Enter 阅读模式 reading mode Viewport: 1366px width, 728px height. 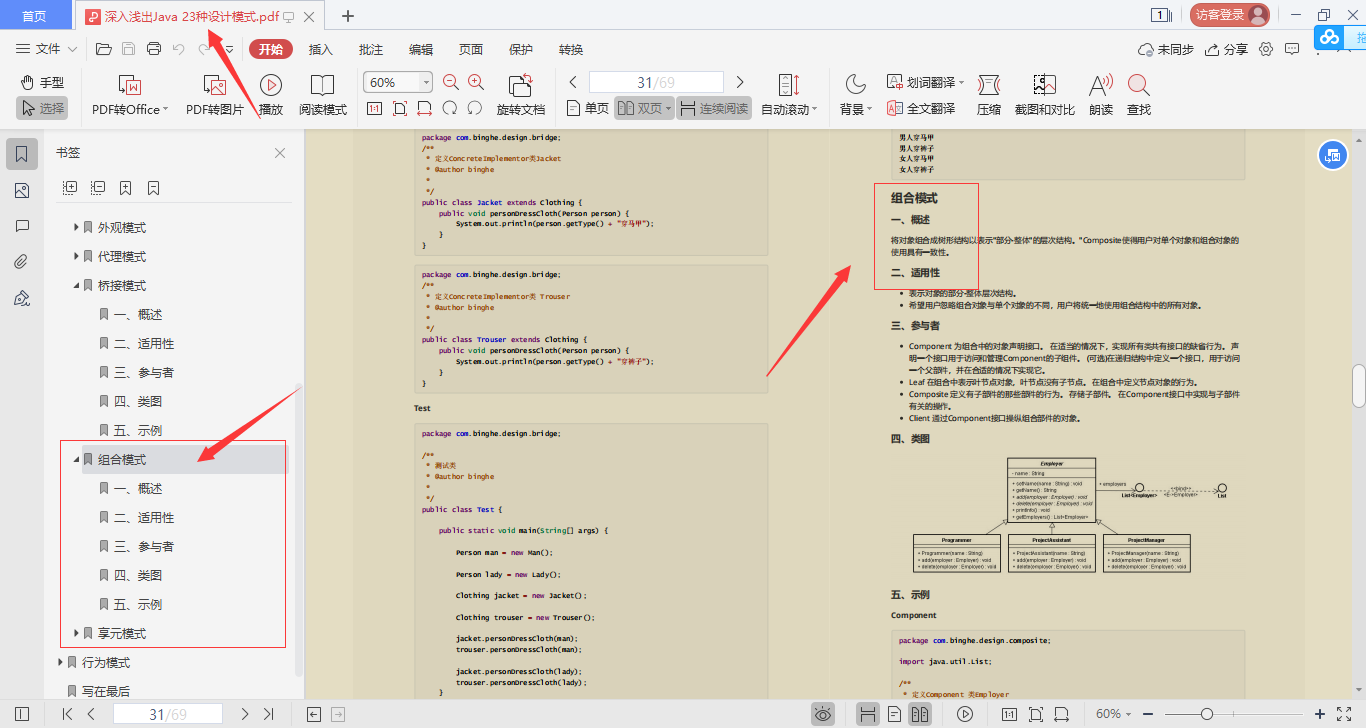pyautogui.click(x=323, y=96)
